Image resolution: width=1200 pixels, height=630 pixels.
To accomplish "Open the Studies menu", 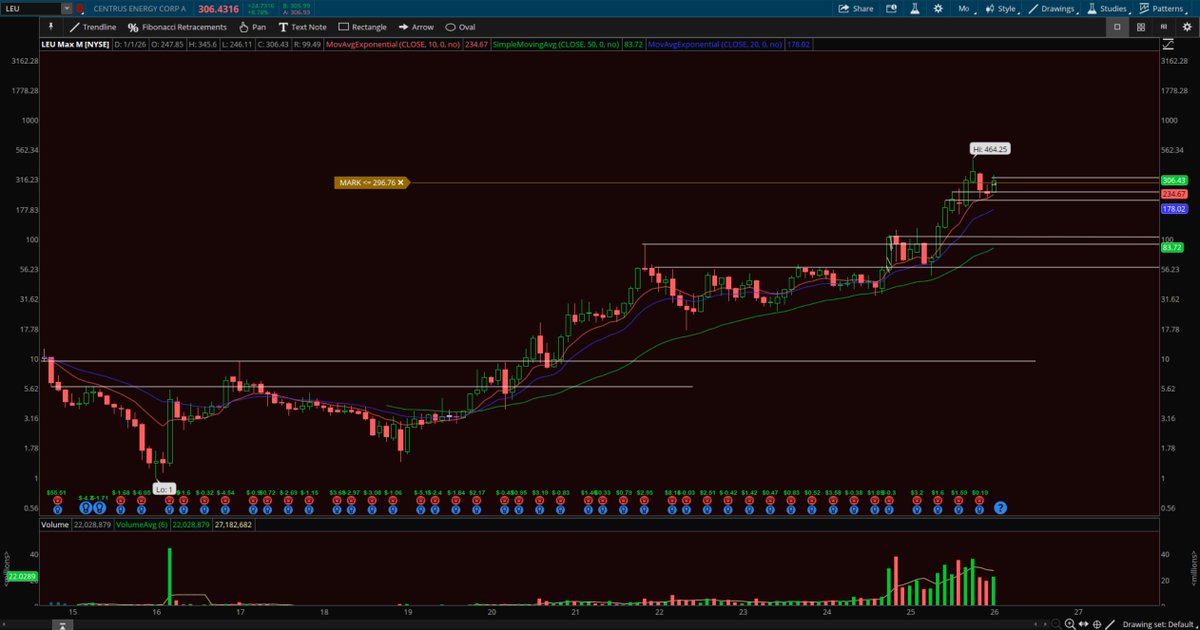I will pyautogui.click(x=1109, y=8).
